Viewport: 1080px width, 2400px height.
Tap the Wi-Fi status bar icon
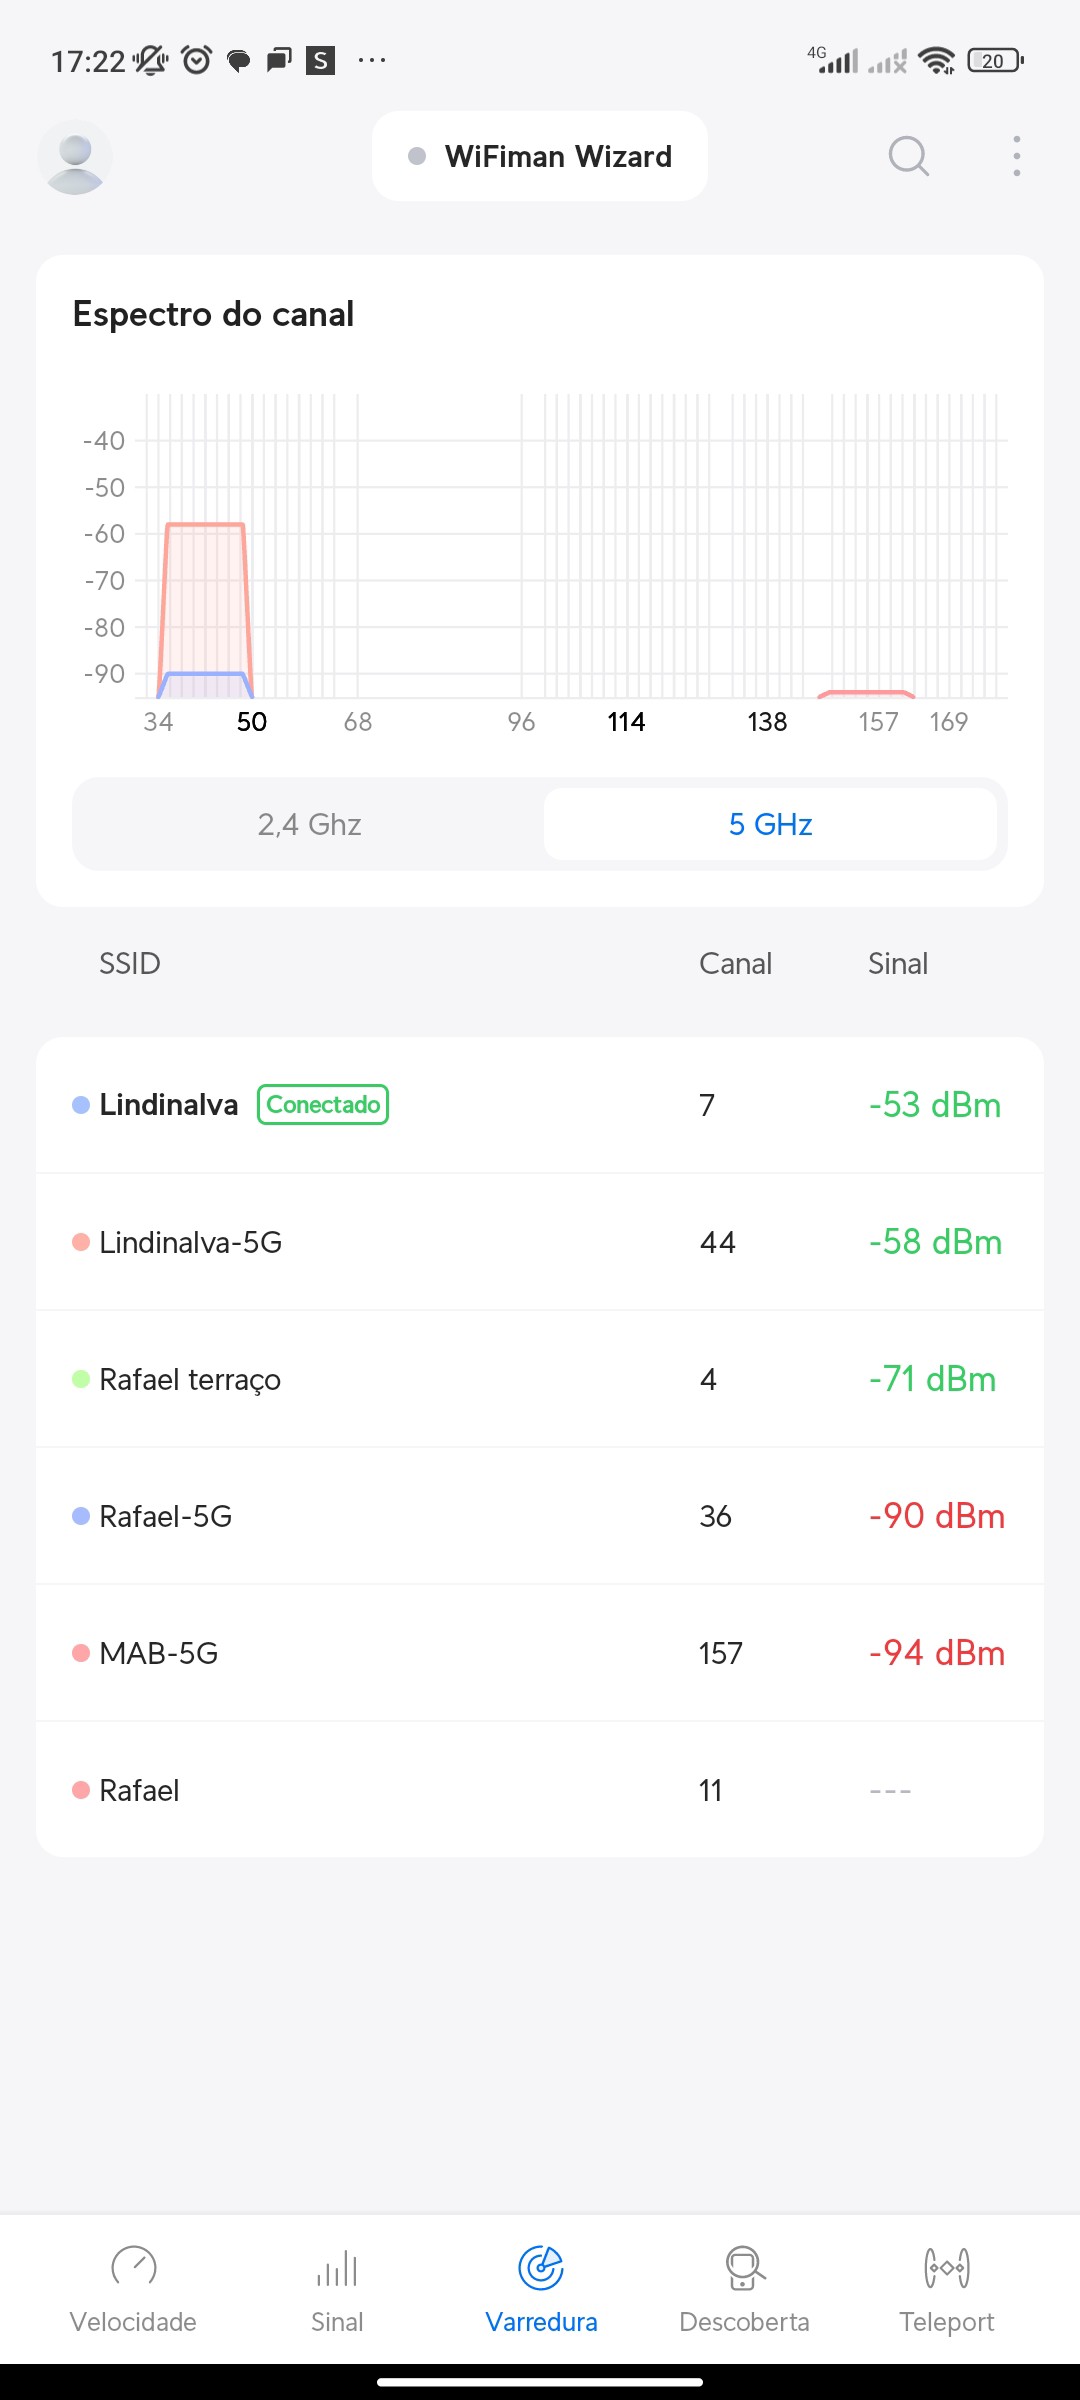coord(936,61)
